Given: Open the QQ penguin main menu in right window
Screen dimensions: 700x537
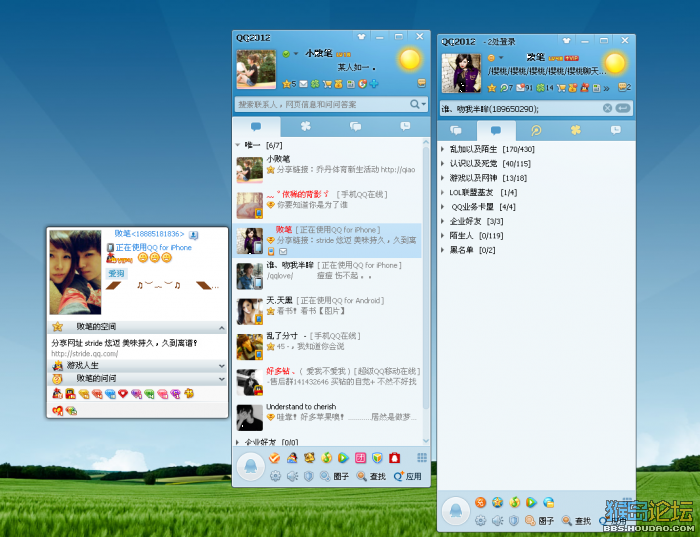Looking at the screenshot, I should coord(456,512).
